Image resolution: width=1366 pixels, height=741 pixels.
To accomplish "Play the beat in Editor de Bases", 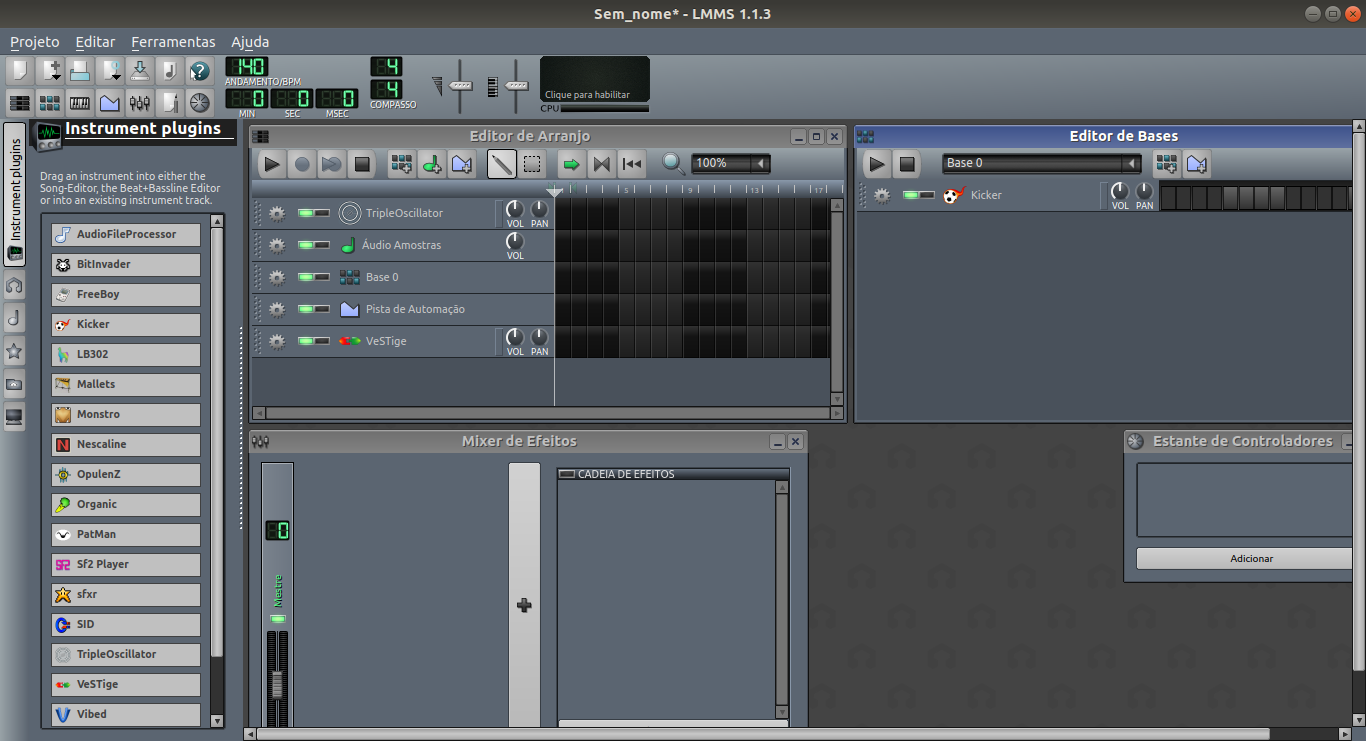I will (x=877, y=164).
